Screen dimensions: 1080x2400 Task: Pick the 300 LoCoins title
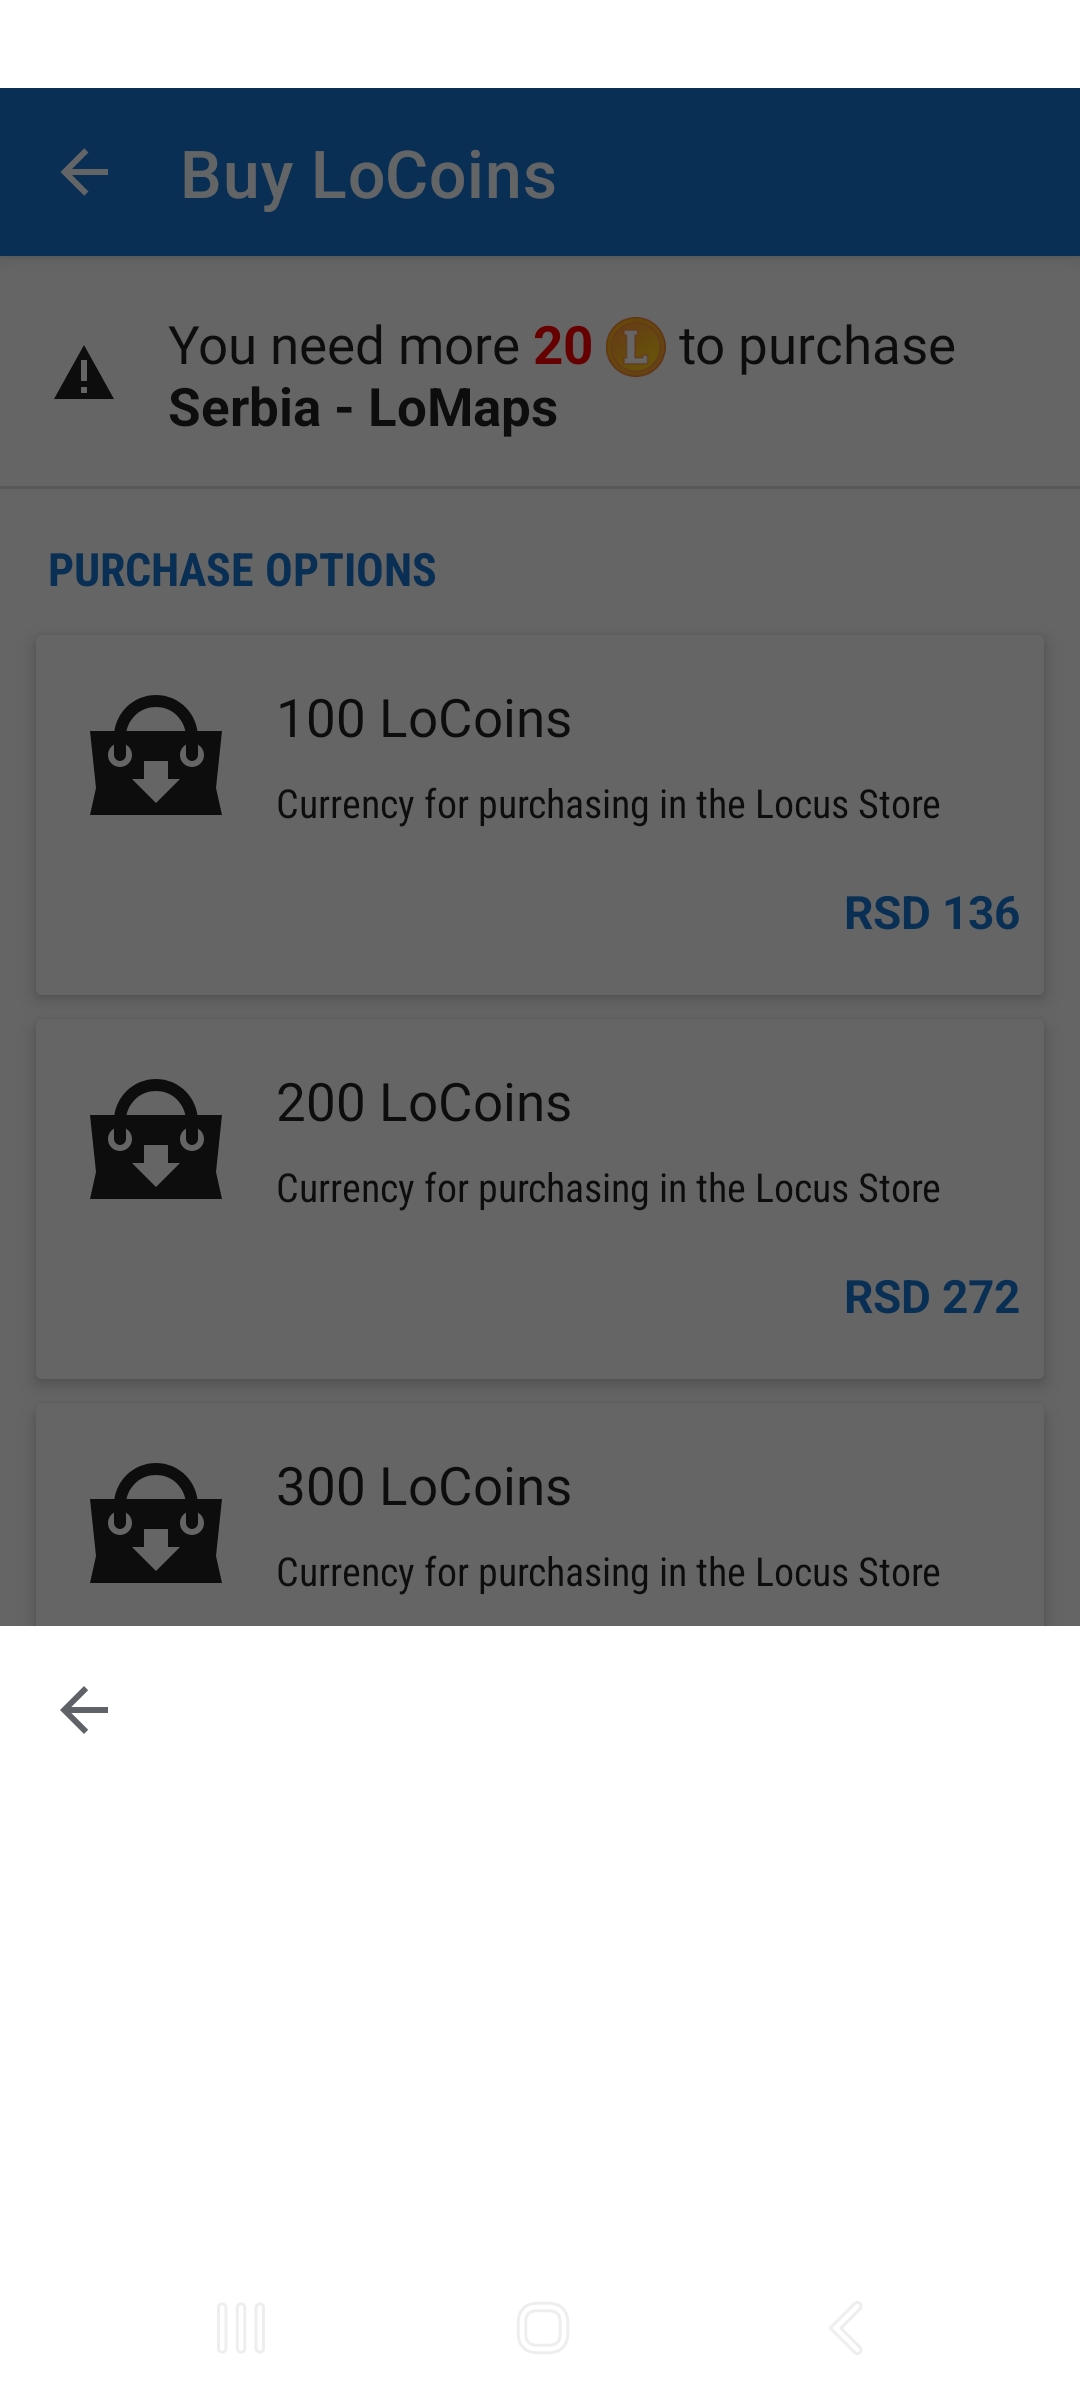point(424,1487)
